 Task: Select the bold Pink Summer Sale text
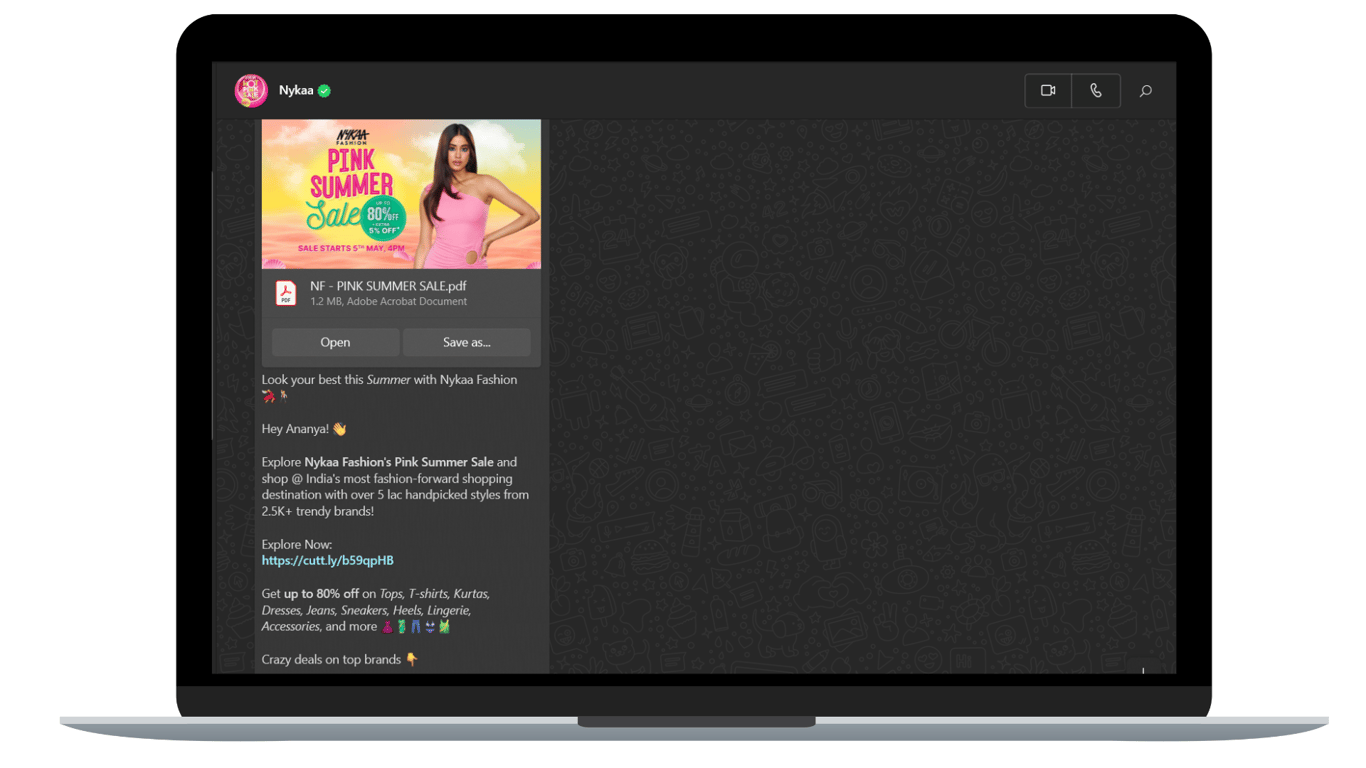point(442,462)
